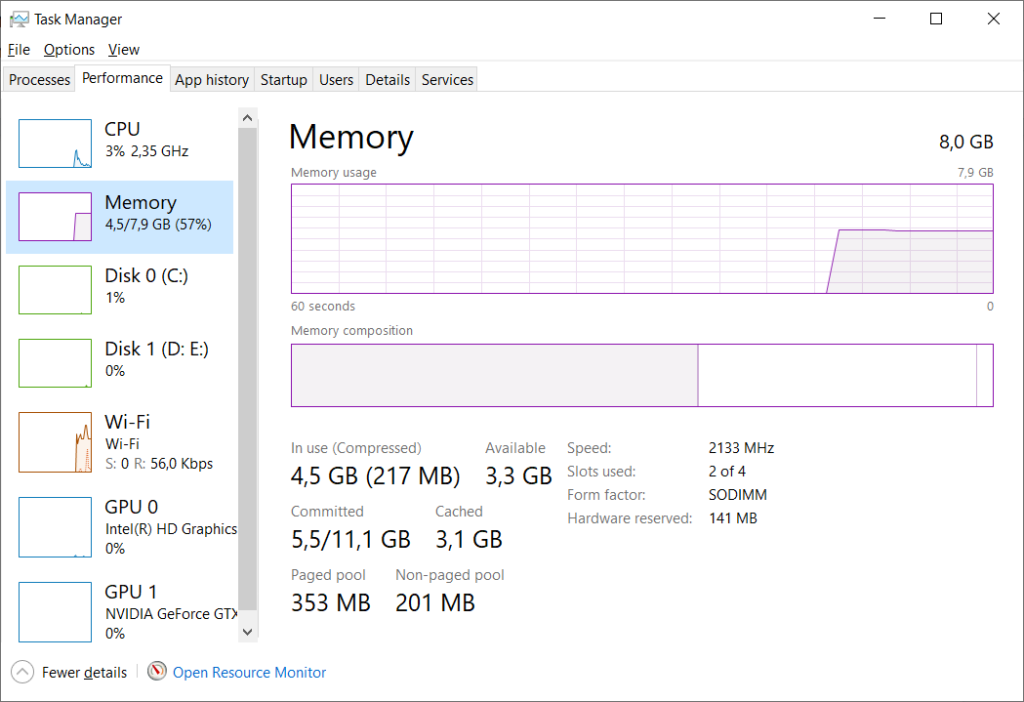Viewport: 1024px width, 702px height.
Task: Switch to the Processes tab
Action: tap(39, 80)
